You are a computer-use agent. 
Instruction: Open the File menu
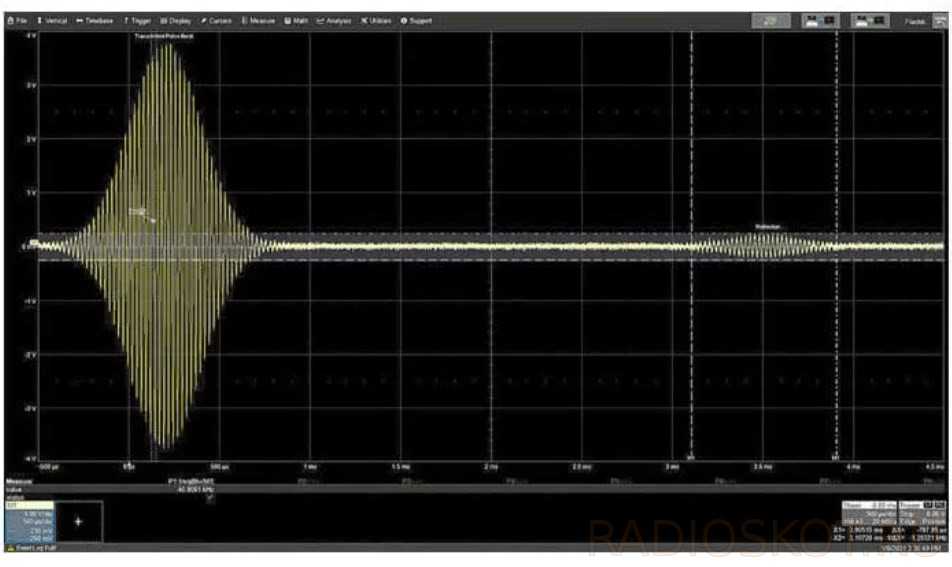point(18,20)
